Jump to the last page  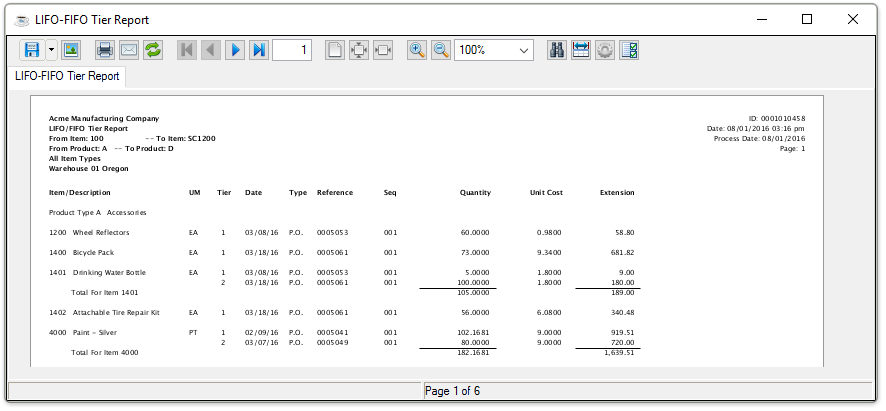(x=259, y=50)
